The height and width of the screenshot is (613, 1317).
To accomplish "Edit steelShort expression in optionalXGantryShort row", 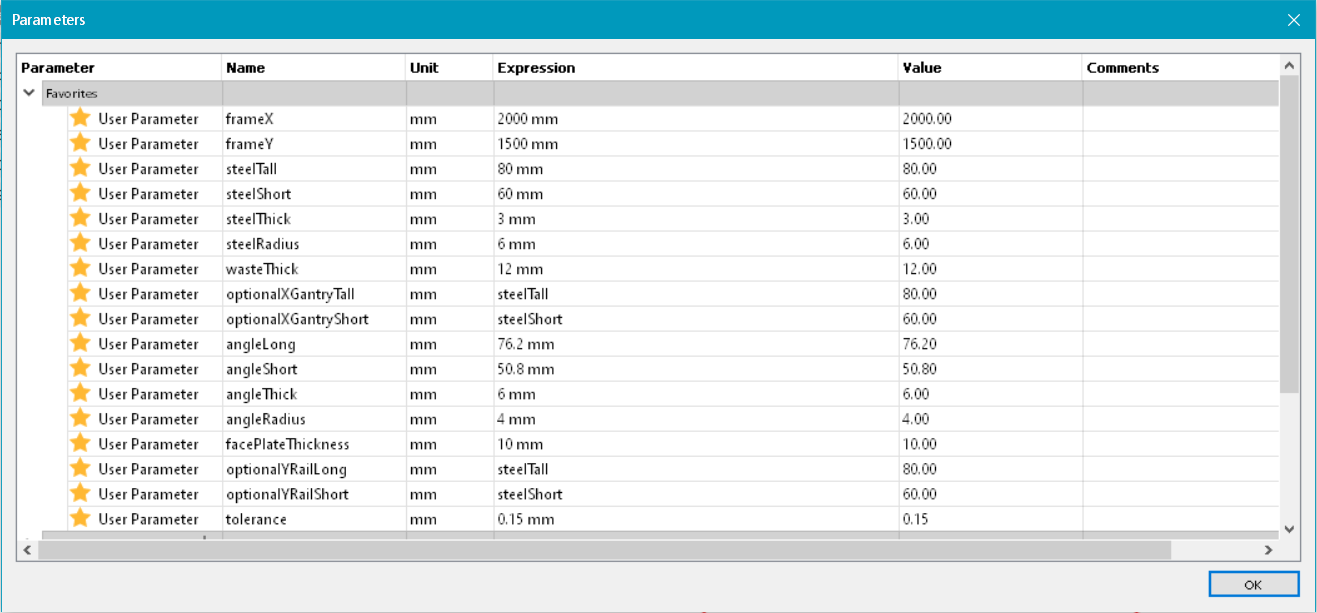I will pyautogui.click(x=696, y=318).
